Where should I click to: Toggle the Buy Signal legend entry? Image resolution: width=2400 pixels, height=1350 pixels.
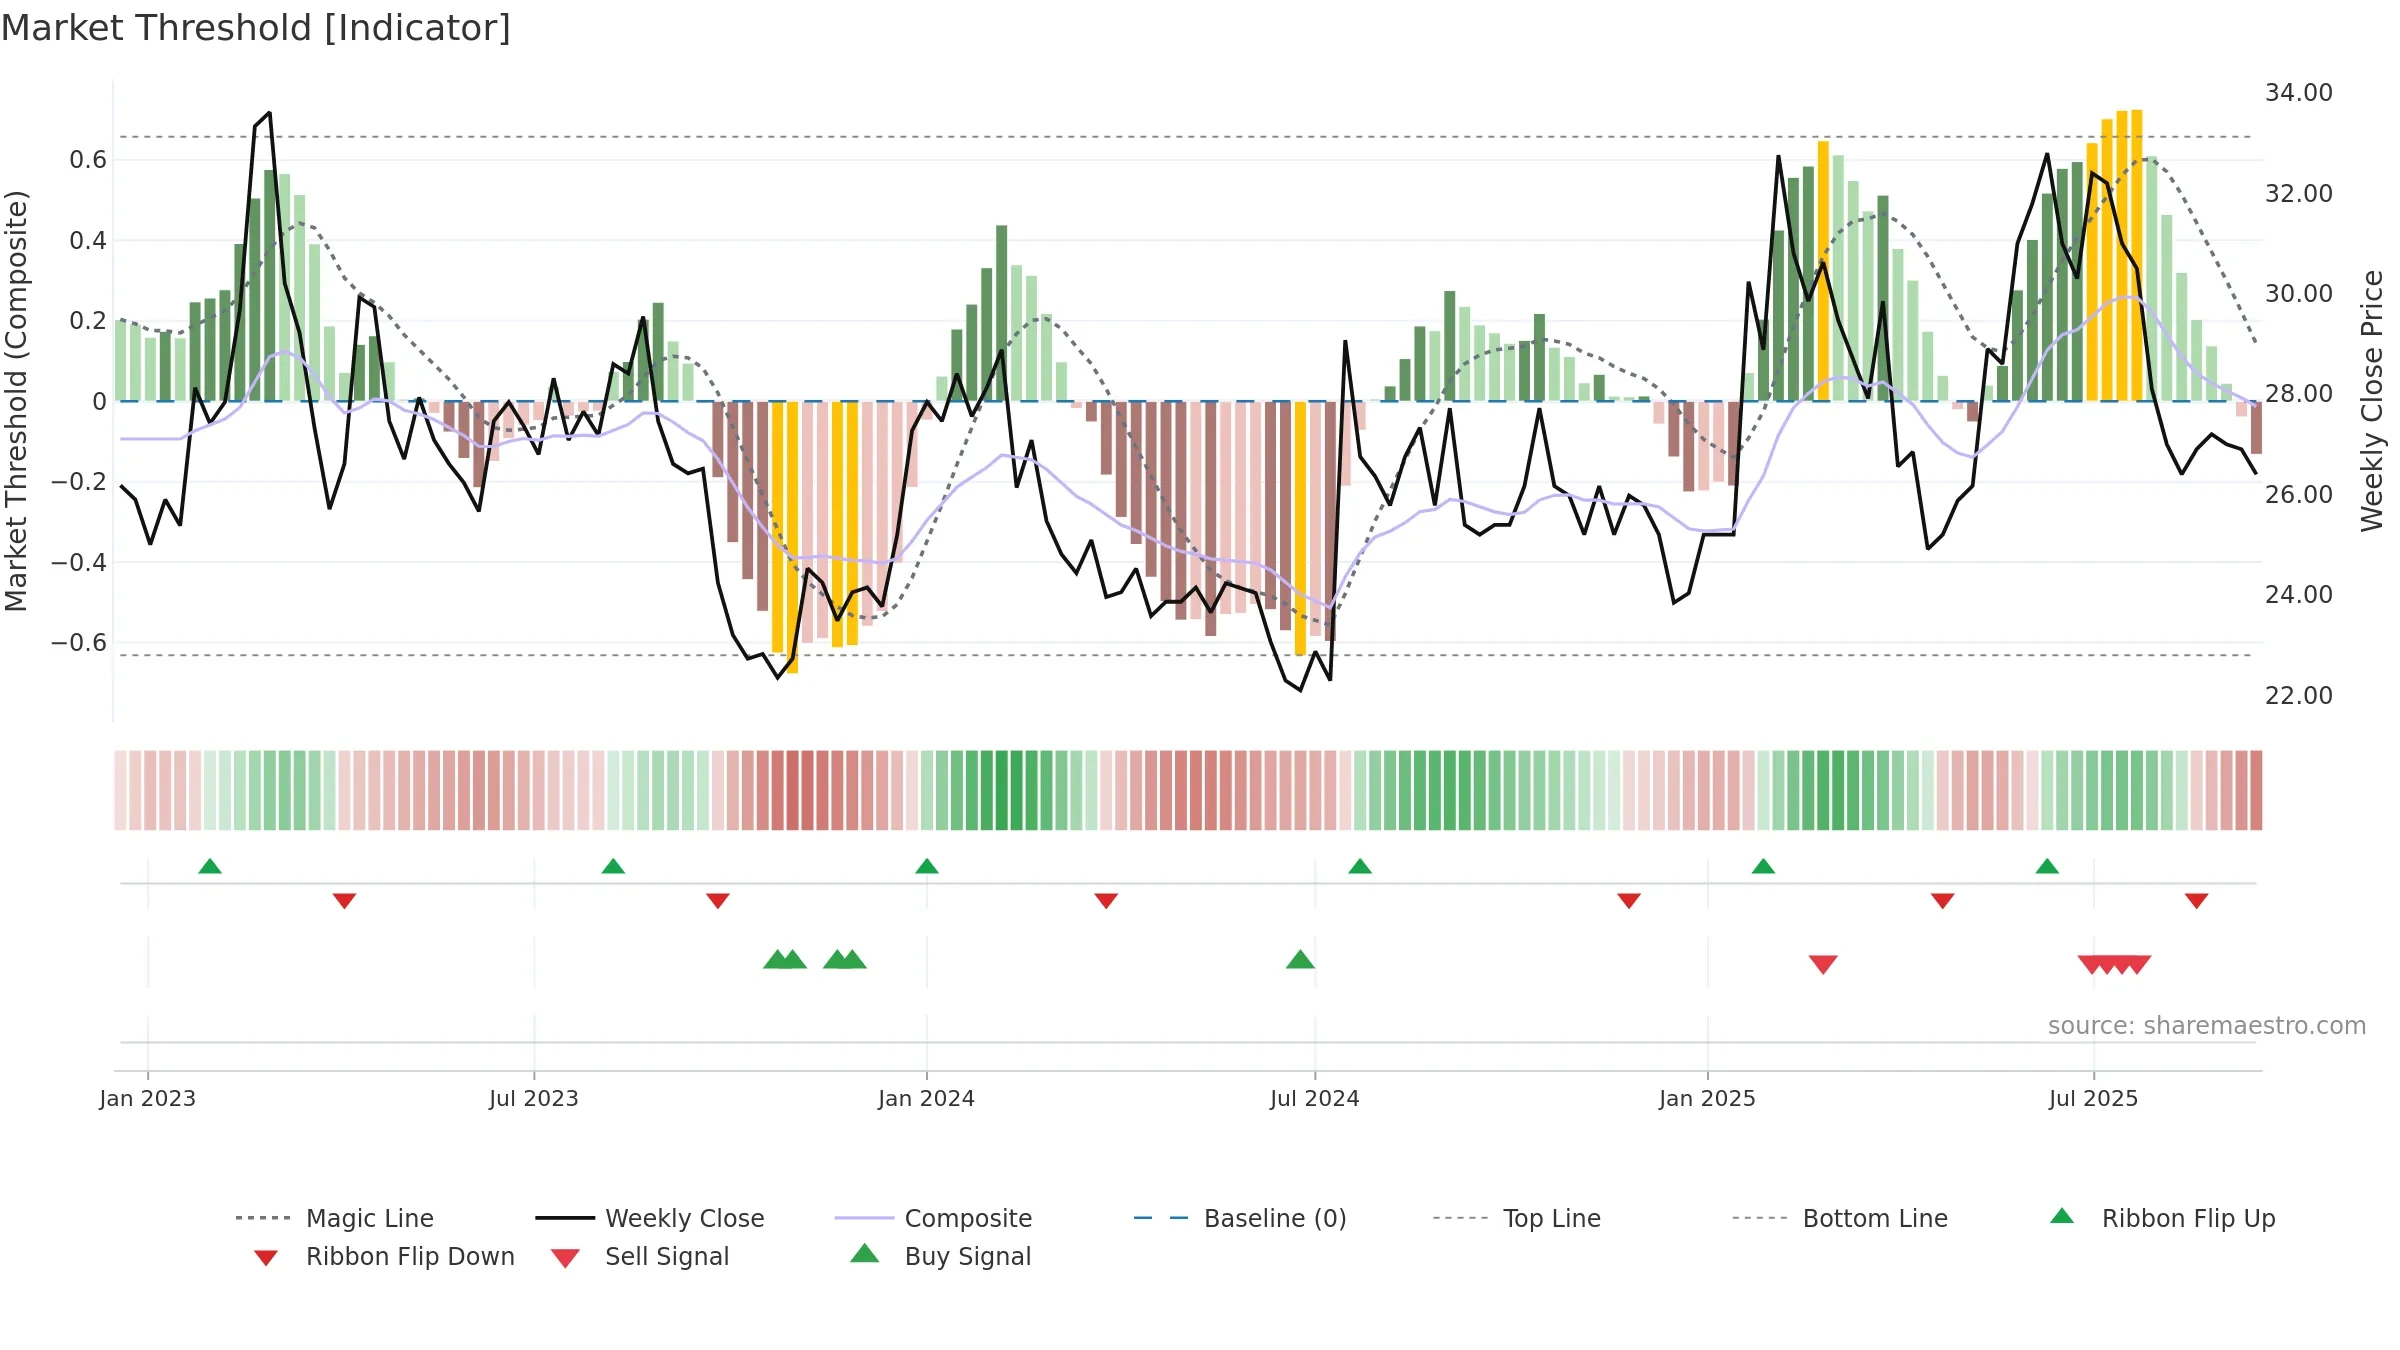coord(940,1256)
